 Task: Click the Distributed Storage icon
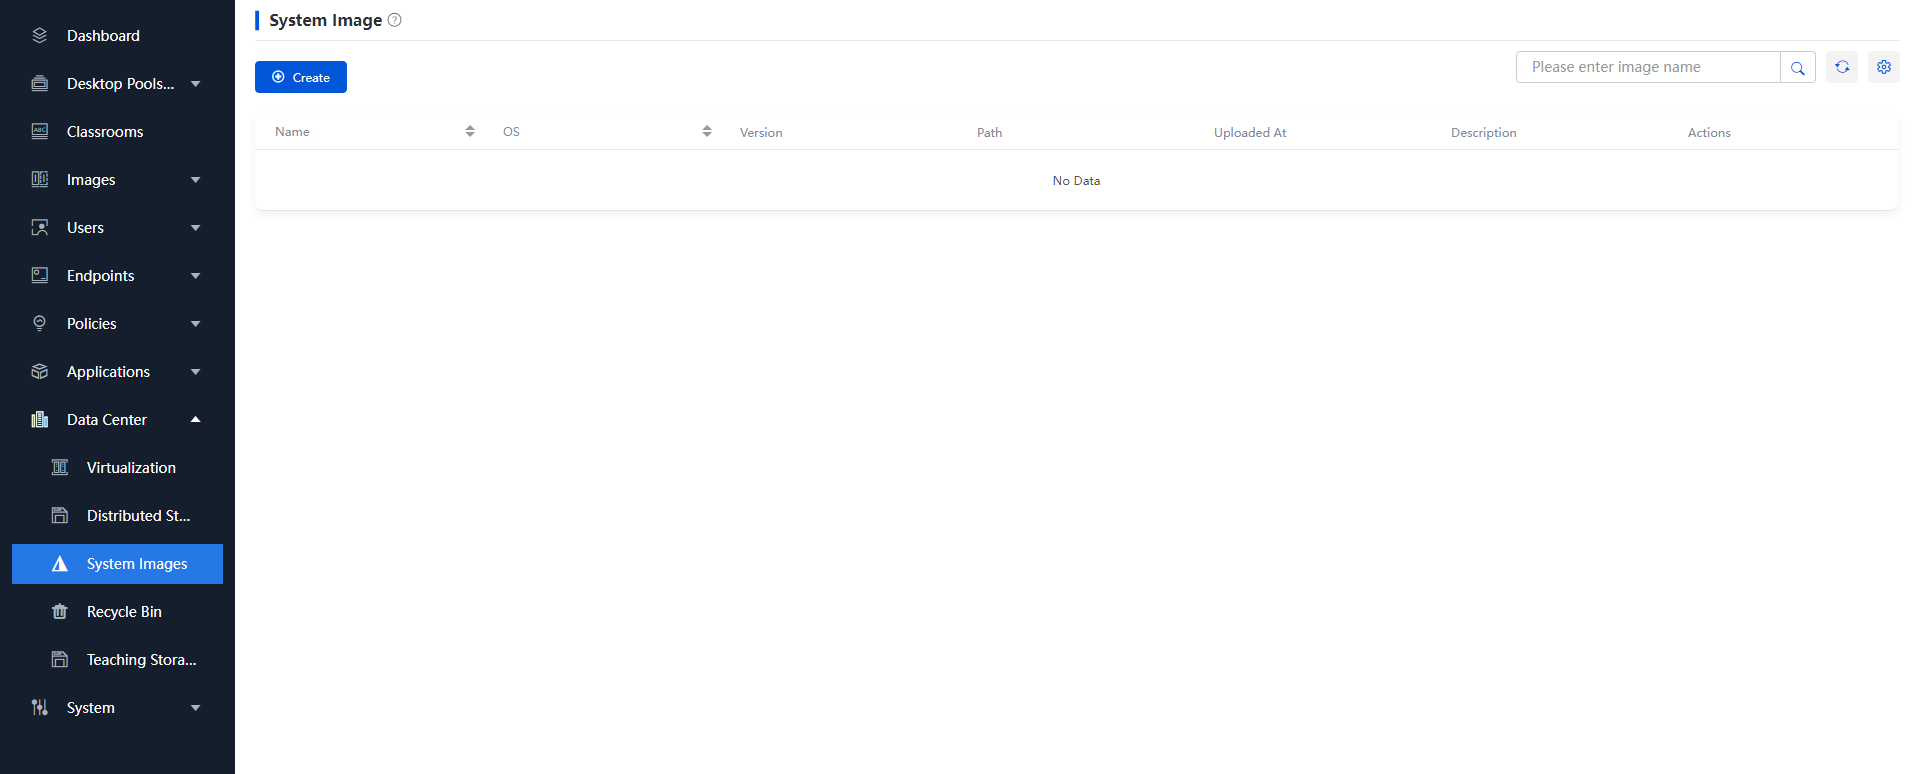(x=60, y=516)
